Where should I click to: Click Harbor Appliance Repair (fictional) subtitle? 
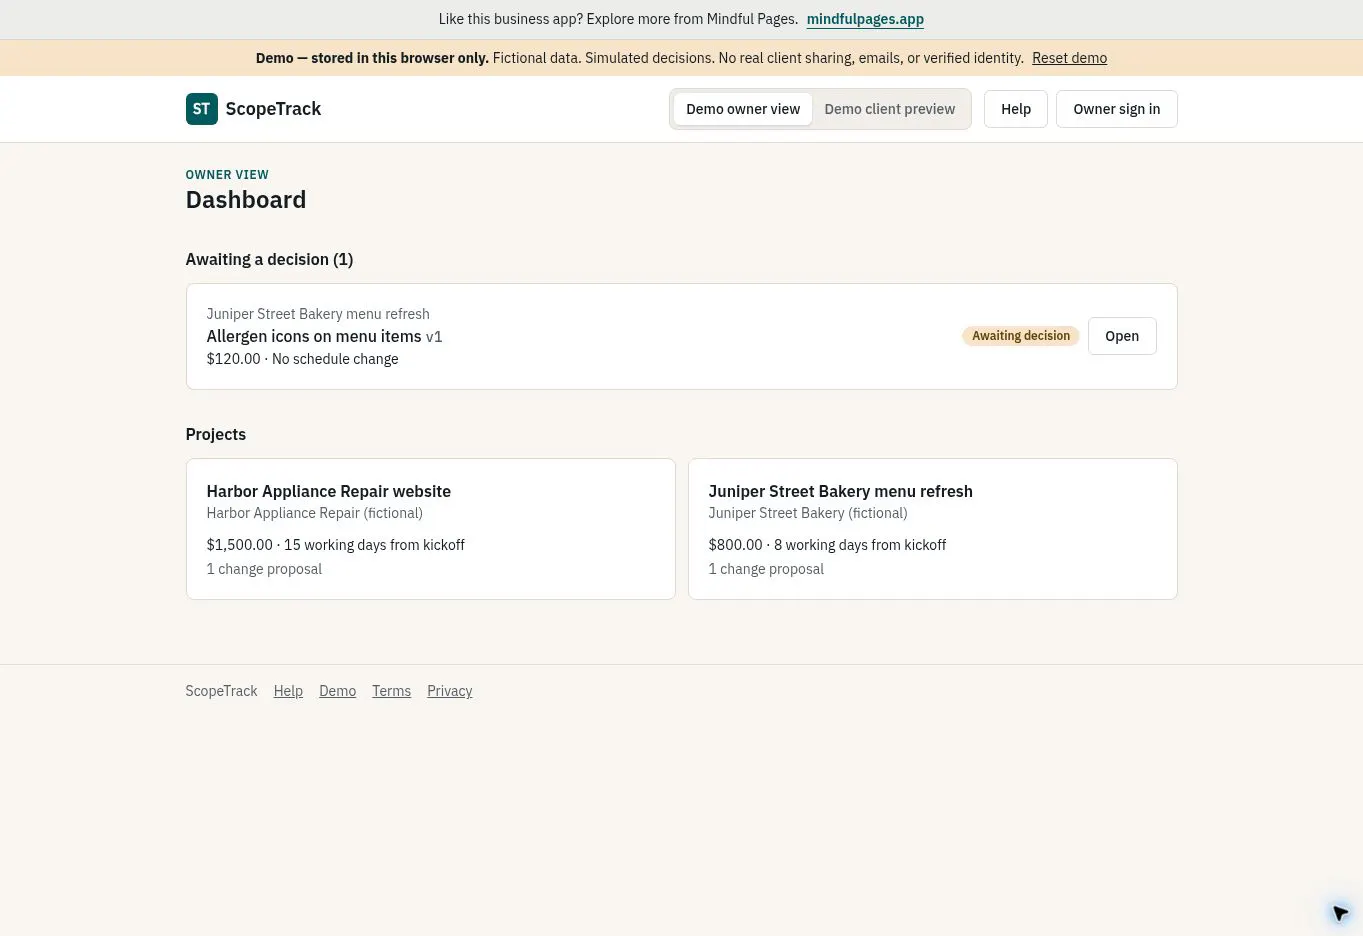coord(314,513)
